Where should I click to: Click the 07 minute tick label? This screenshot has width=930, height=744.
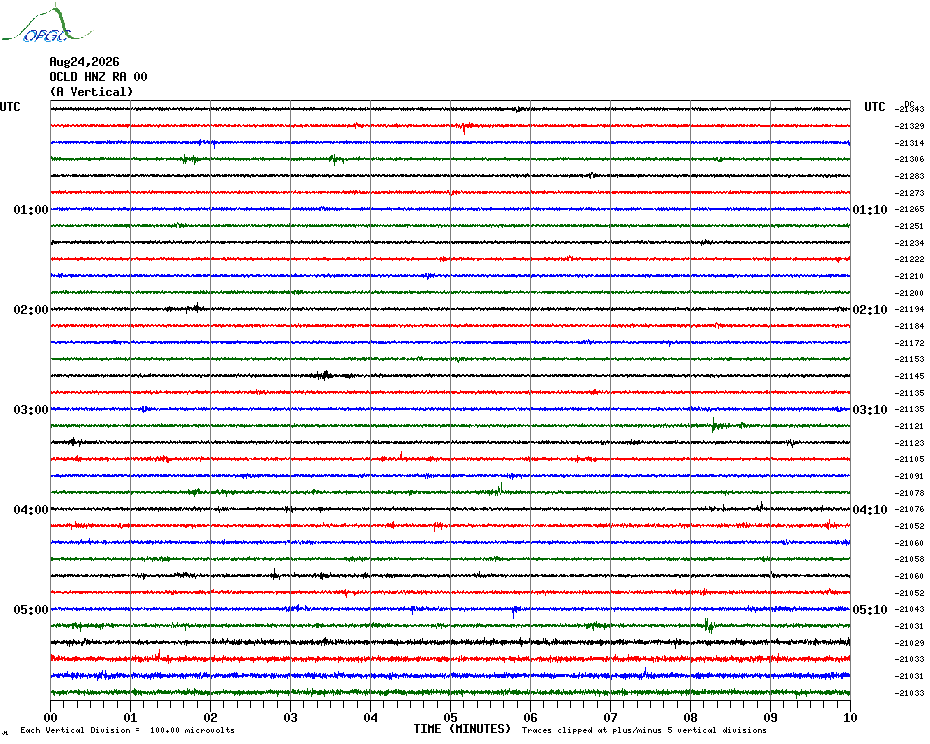pos(610,717)
